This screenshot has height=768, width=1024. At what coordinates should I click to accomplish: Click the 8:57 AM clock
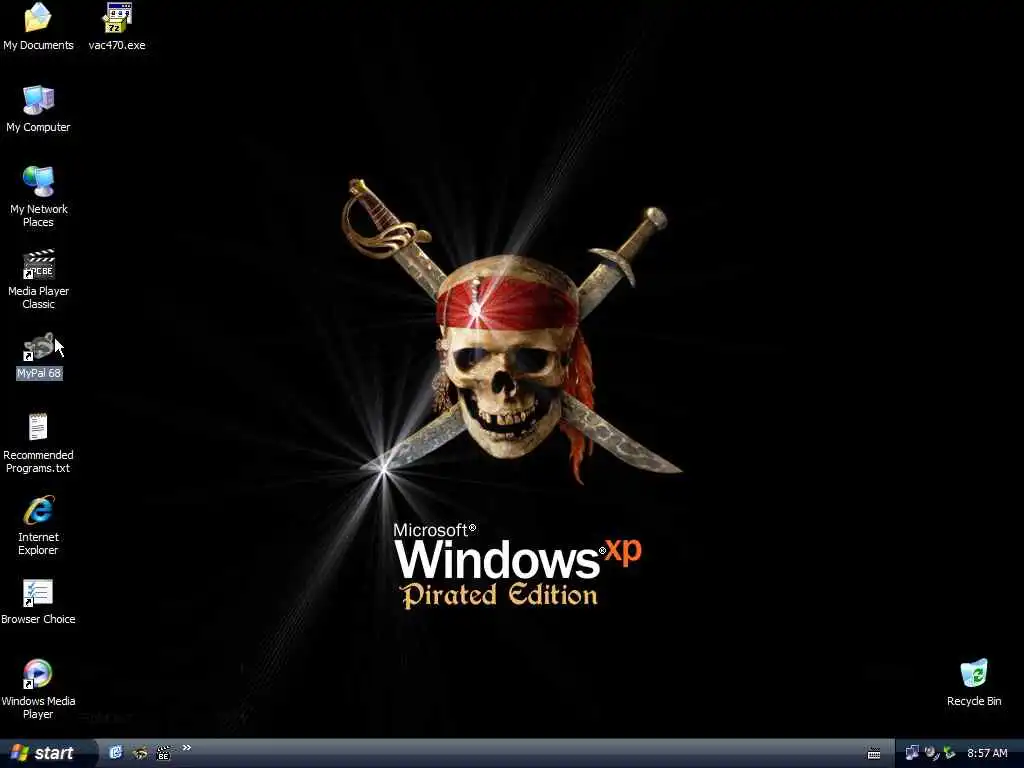(x=987, y=753)
